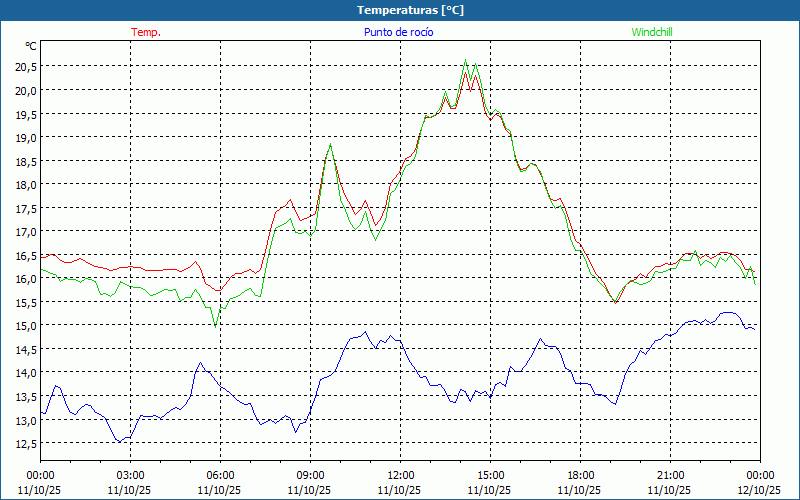Click the 15:00 time axis label
This screenshot has height=500, width=800.
(490, 475)
